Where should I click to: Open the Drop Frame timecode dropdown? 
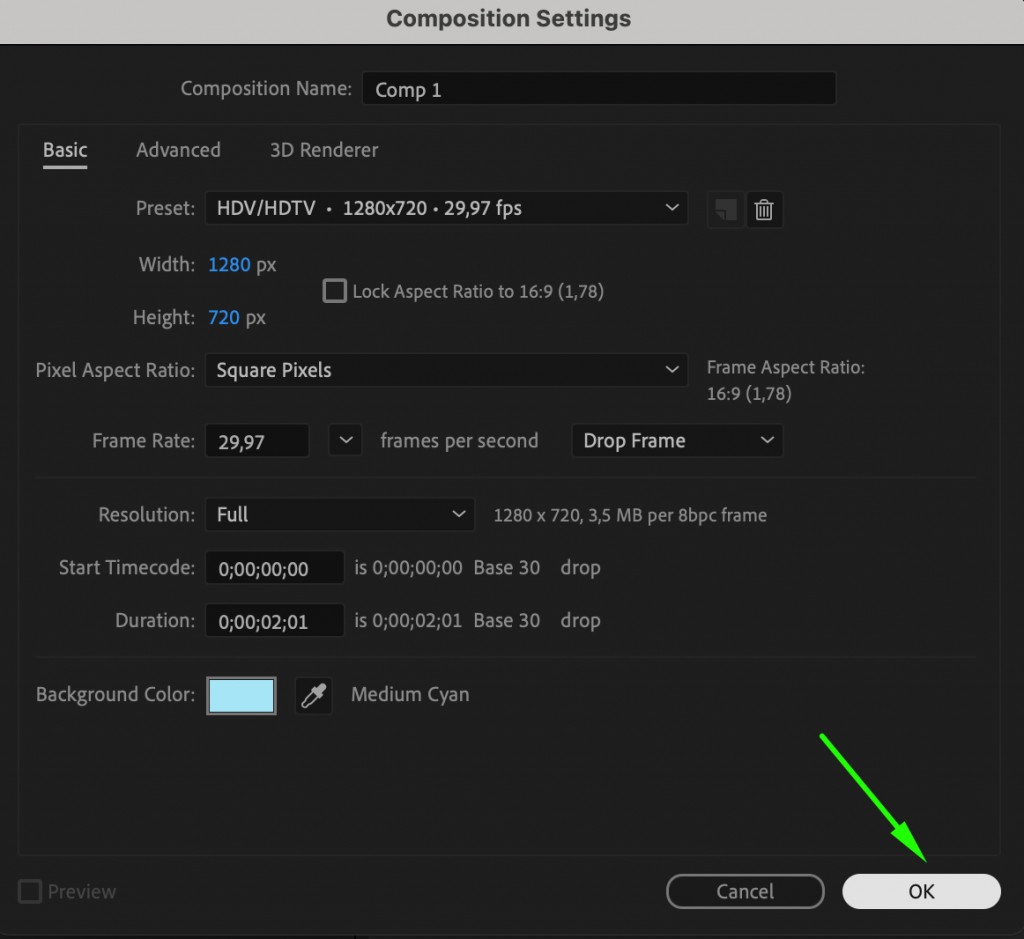(x=677, y=440)
